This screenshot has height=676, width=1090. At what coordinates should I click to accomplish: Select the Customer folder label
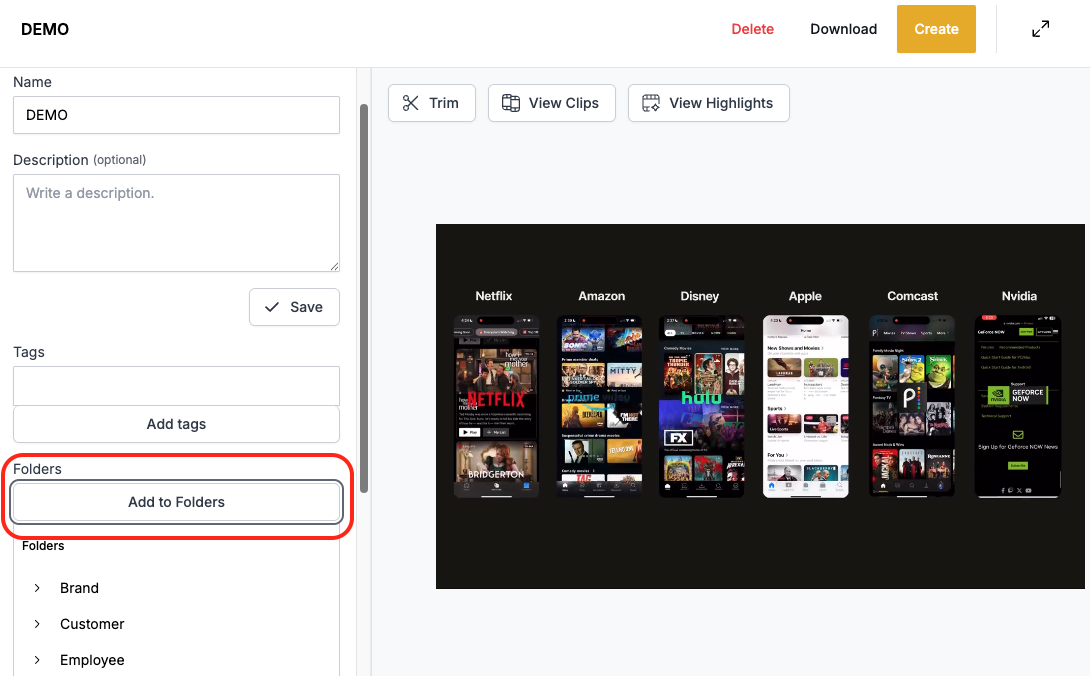92,624
